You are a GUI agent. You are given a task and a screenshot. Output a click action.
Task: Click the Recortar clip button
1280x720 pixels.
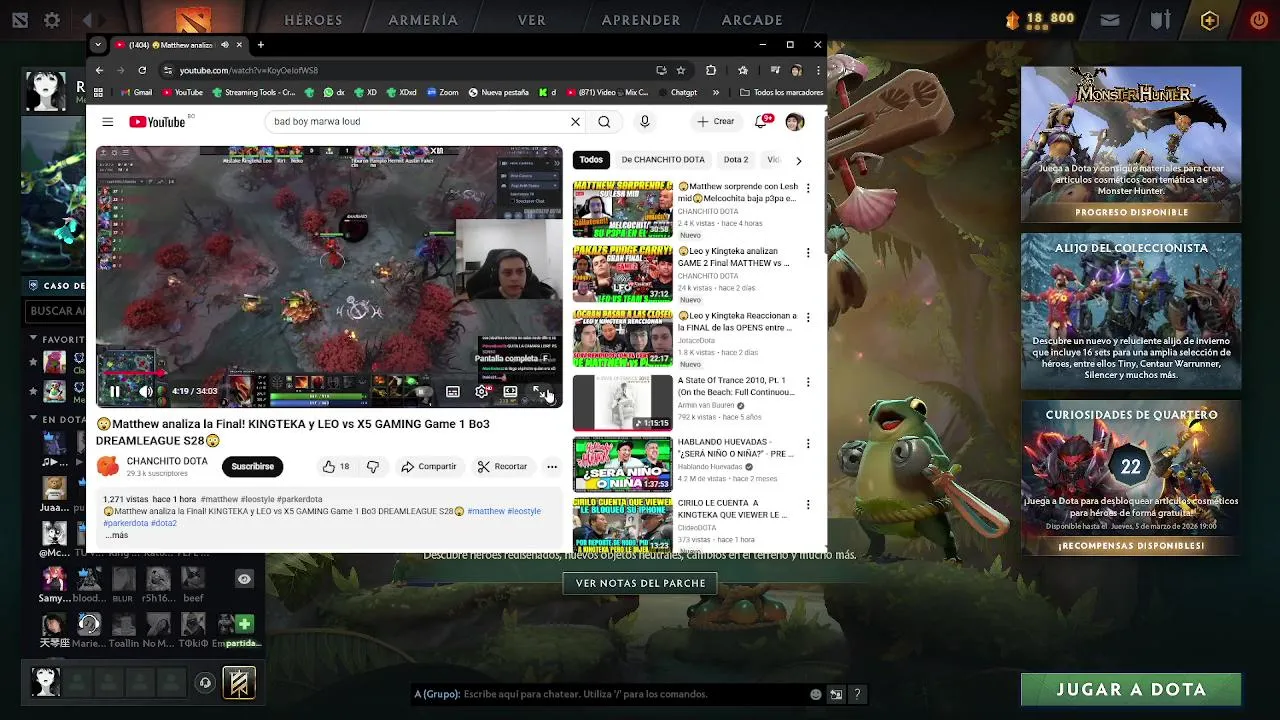point(502,466)
